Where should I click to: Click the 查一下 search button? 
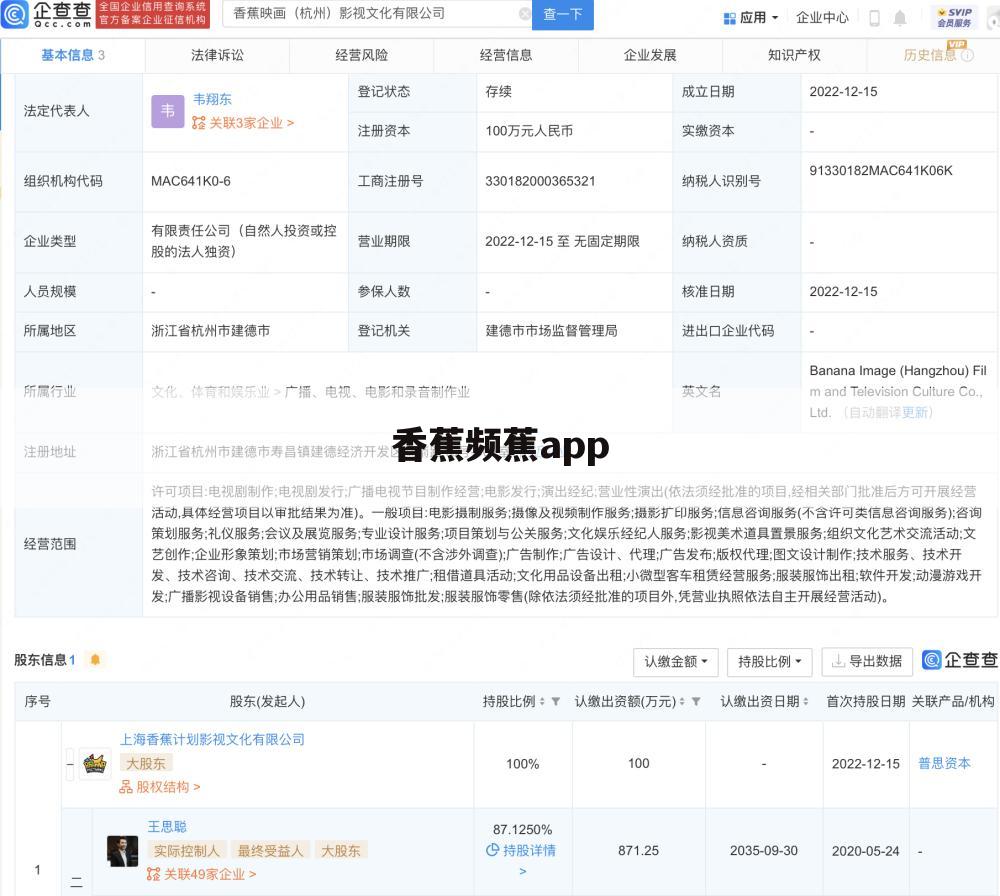[x=563, y=14]
